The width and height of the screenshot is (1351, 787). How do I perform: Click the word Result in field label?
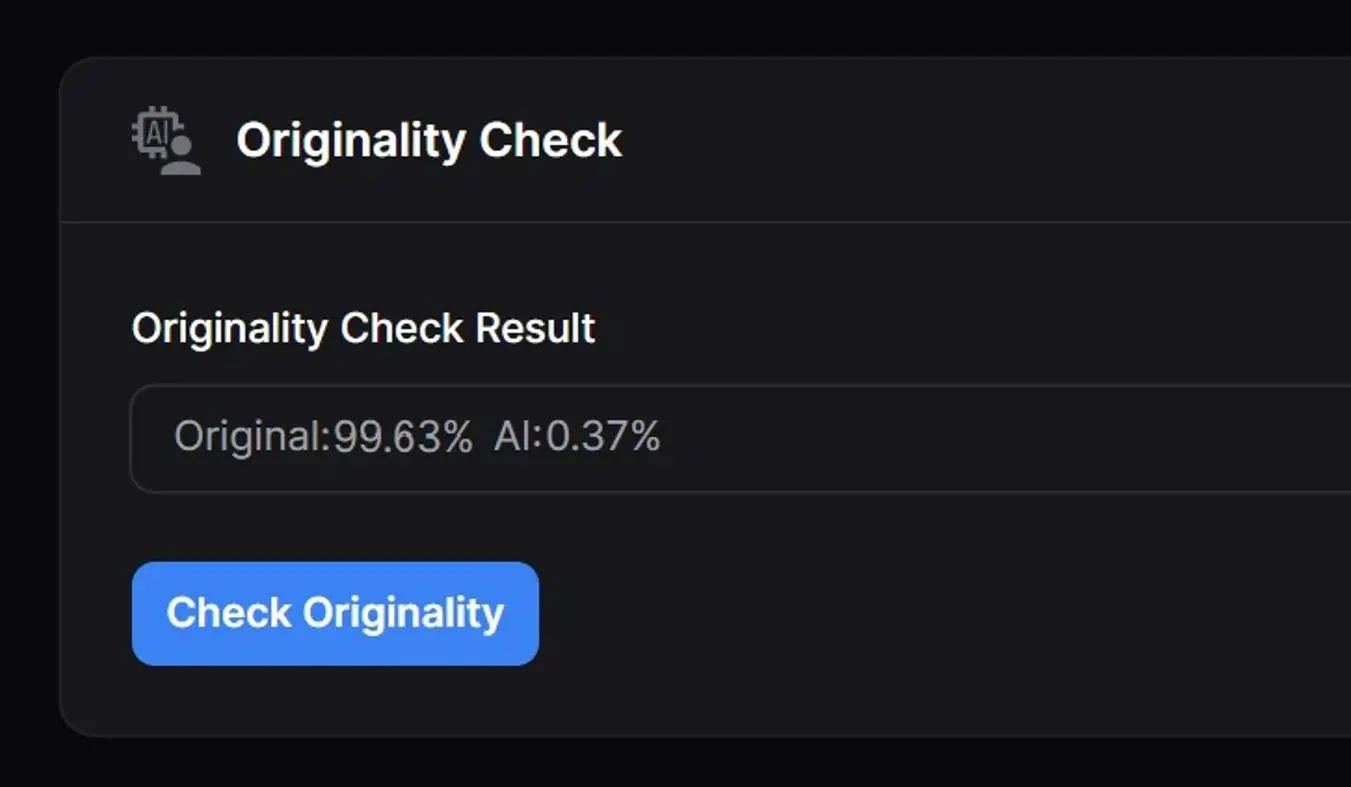[535, 328]
